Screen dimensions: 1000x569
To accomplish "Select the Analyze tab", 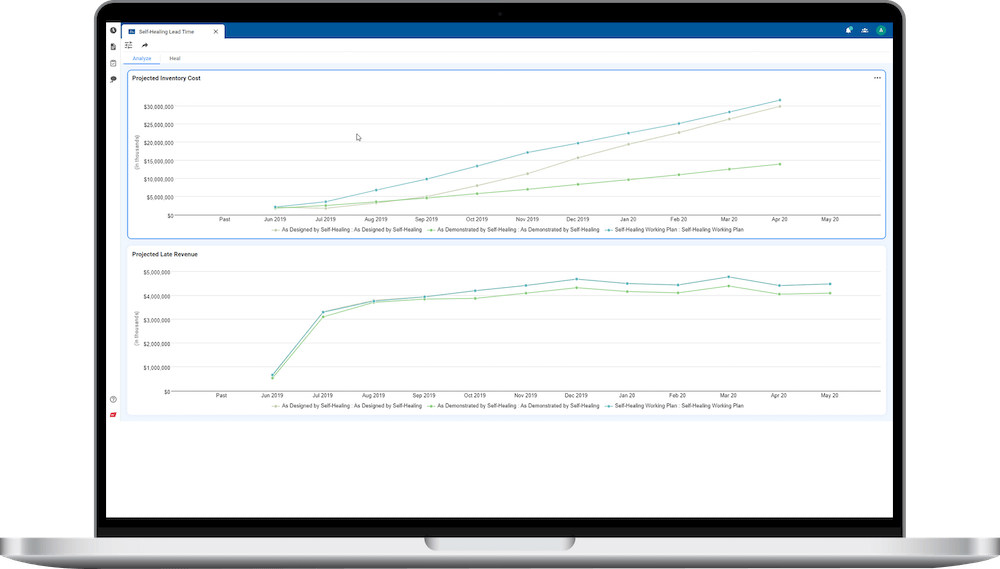I will (x=142, y=59).
